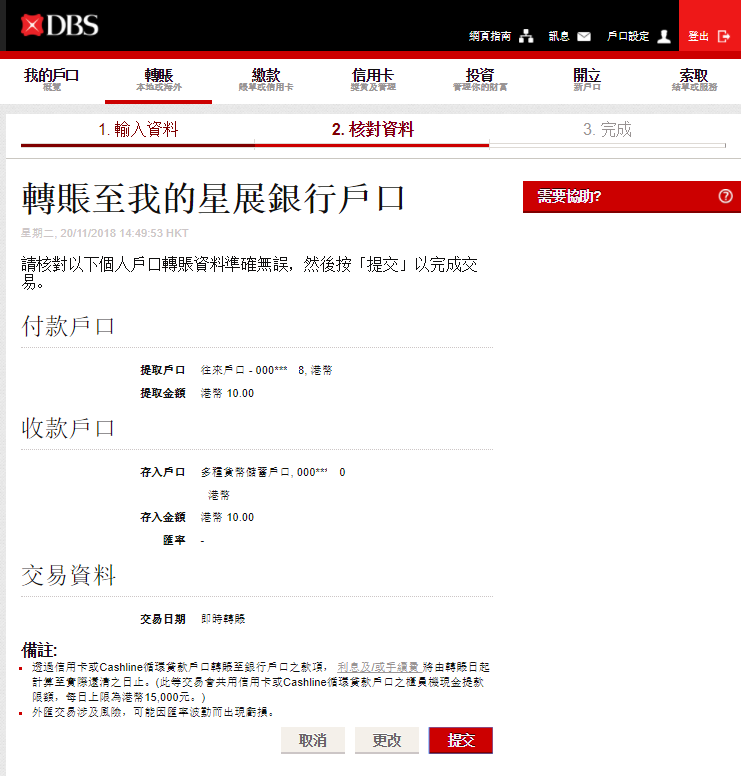Open the 我的戶口 menu
The image size is (741, 776).
coord(52,80)
